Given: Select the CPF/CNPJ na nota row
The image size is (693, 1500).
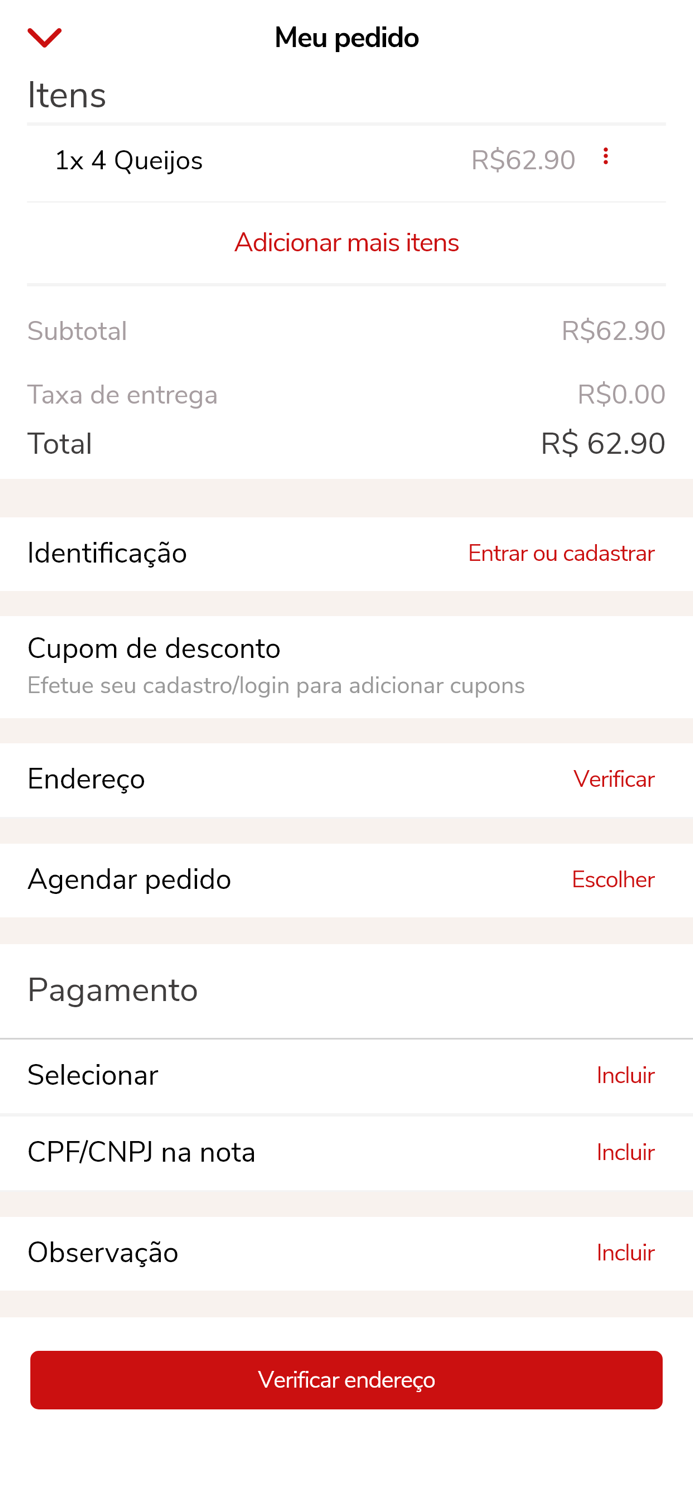Looking at the screenshot, I should coord(141,1153).
